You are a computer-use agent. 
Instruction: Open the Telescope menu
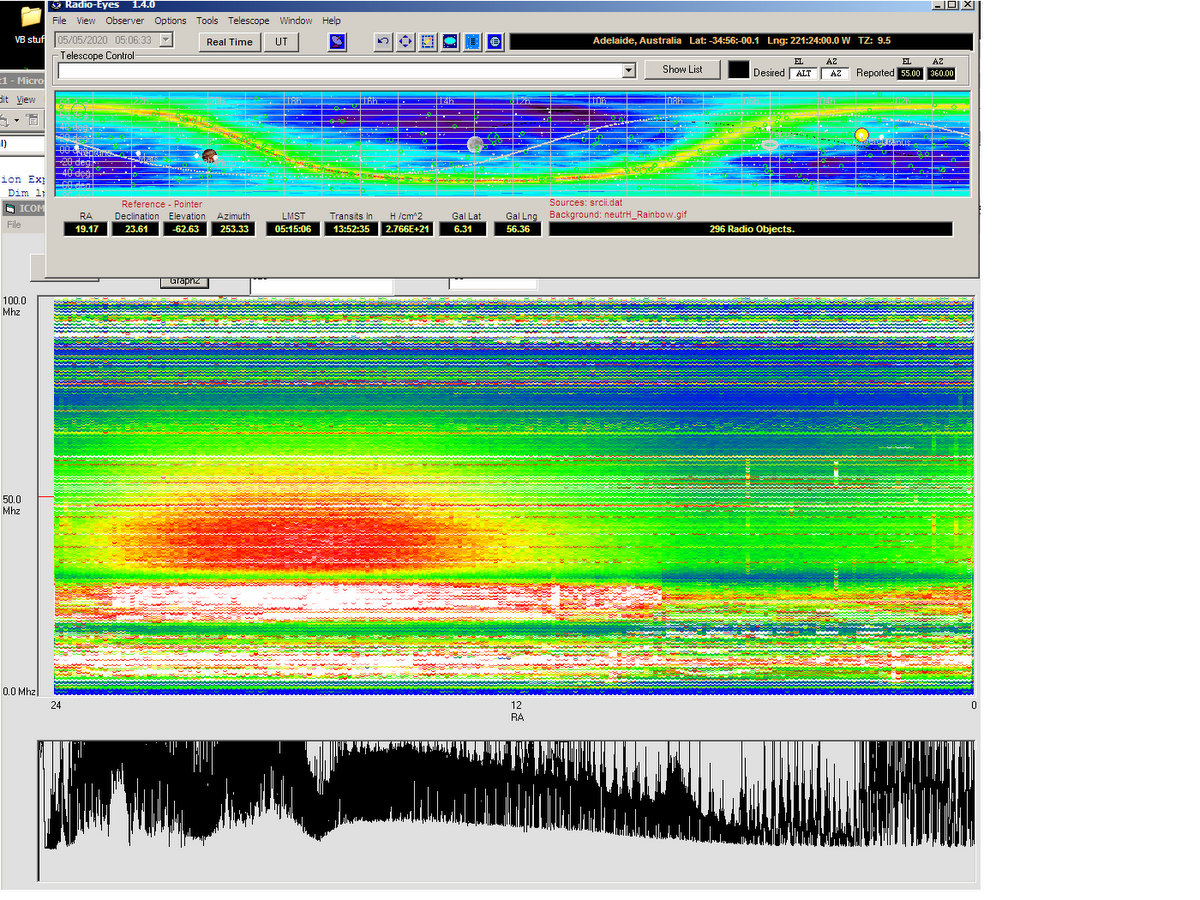[x=248, y=20]
